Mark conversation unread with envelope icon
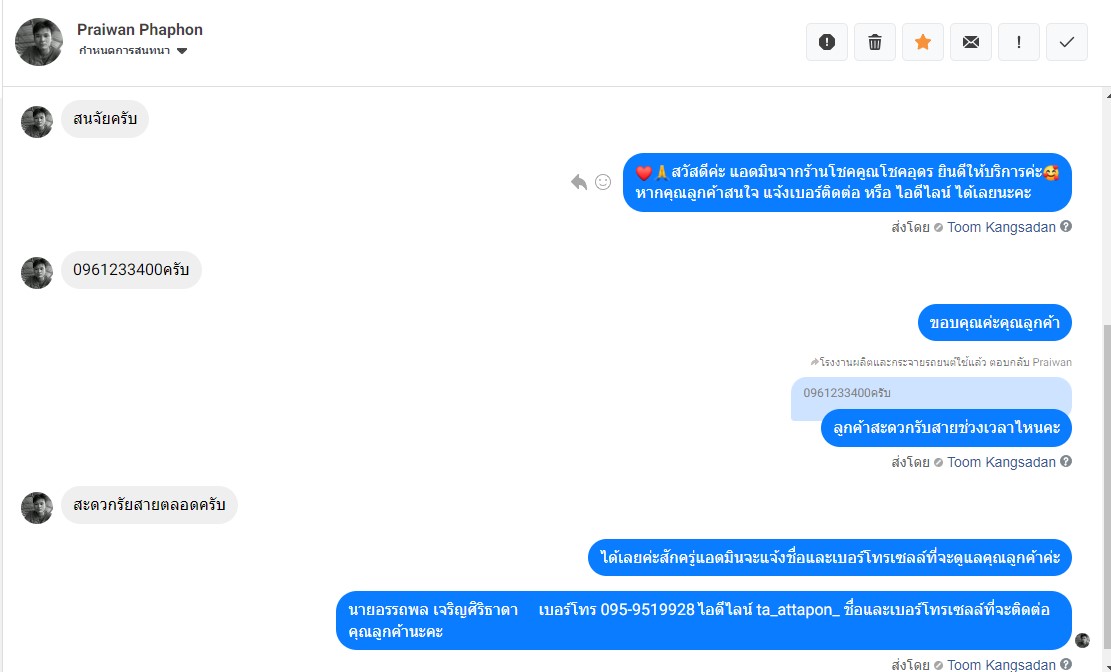Viewport: 1111px width, 672px height. (971, 42)
